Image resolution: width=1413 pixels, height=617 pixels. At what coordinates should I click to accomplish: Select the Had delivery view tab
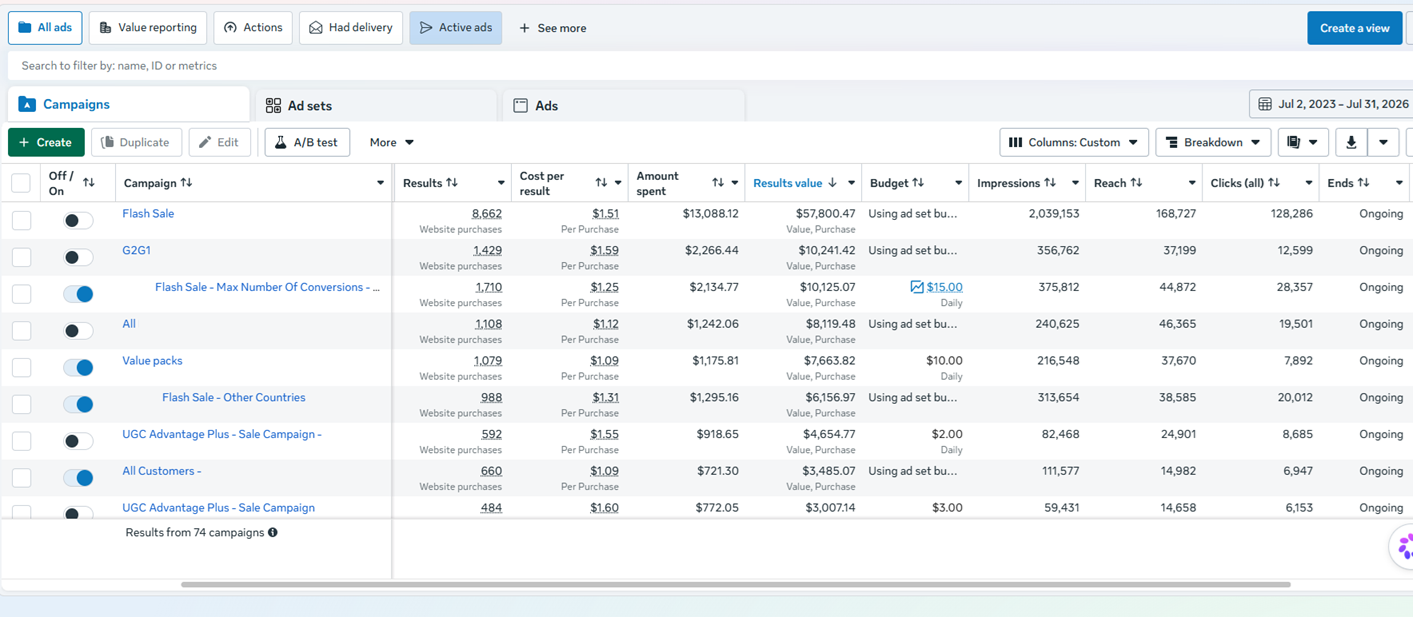(x=351, y=28)
